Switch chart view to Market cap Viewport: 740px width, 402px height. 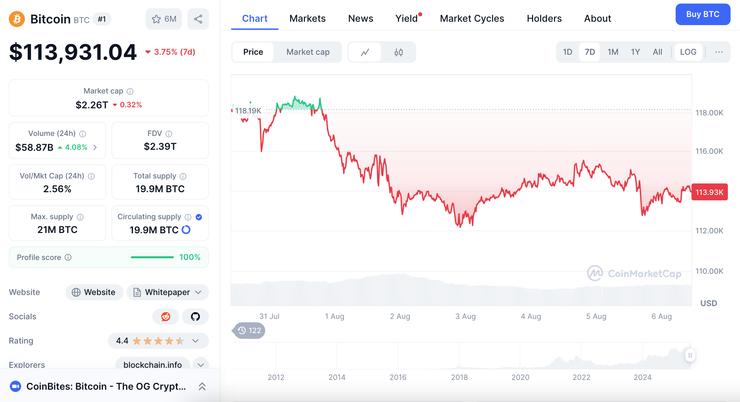[x=308, y=52]
